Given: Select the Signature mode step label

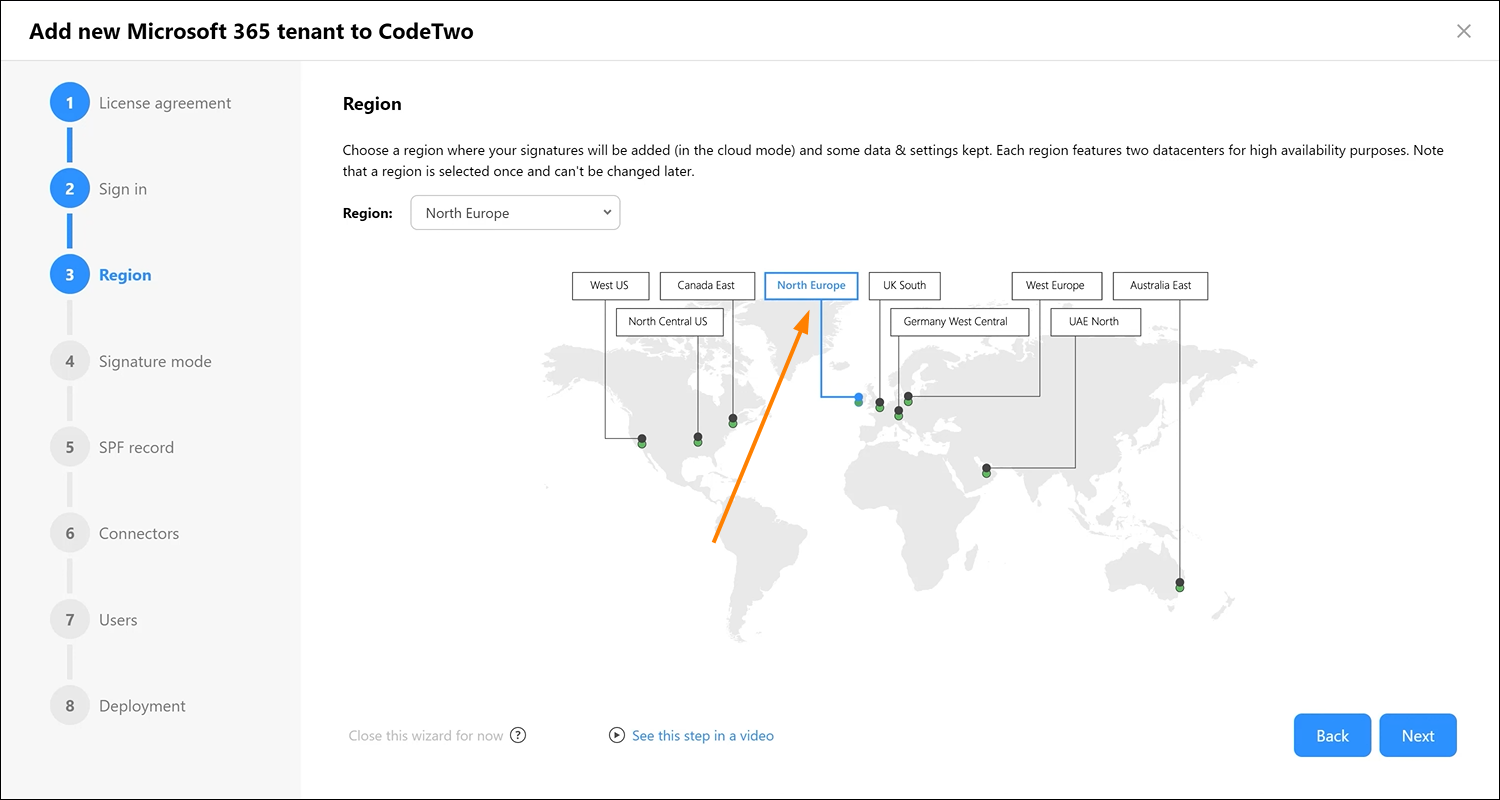Looking at the screenshot, I should (155, 361).
